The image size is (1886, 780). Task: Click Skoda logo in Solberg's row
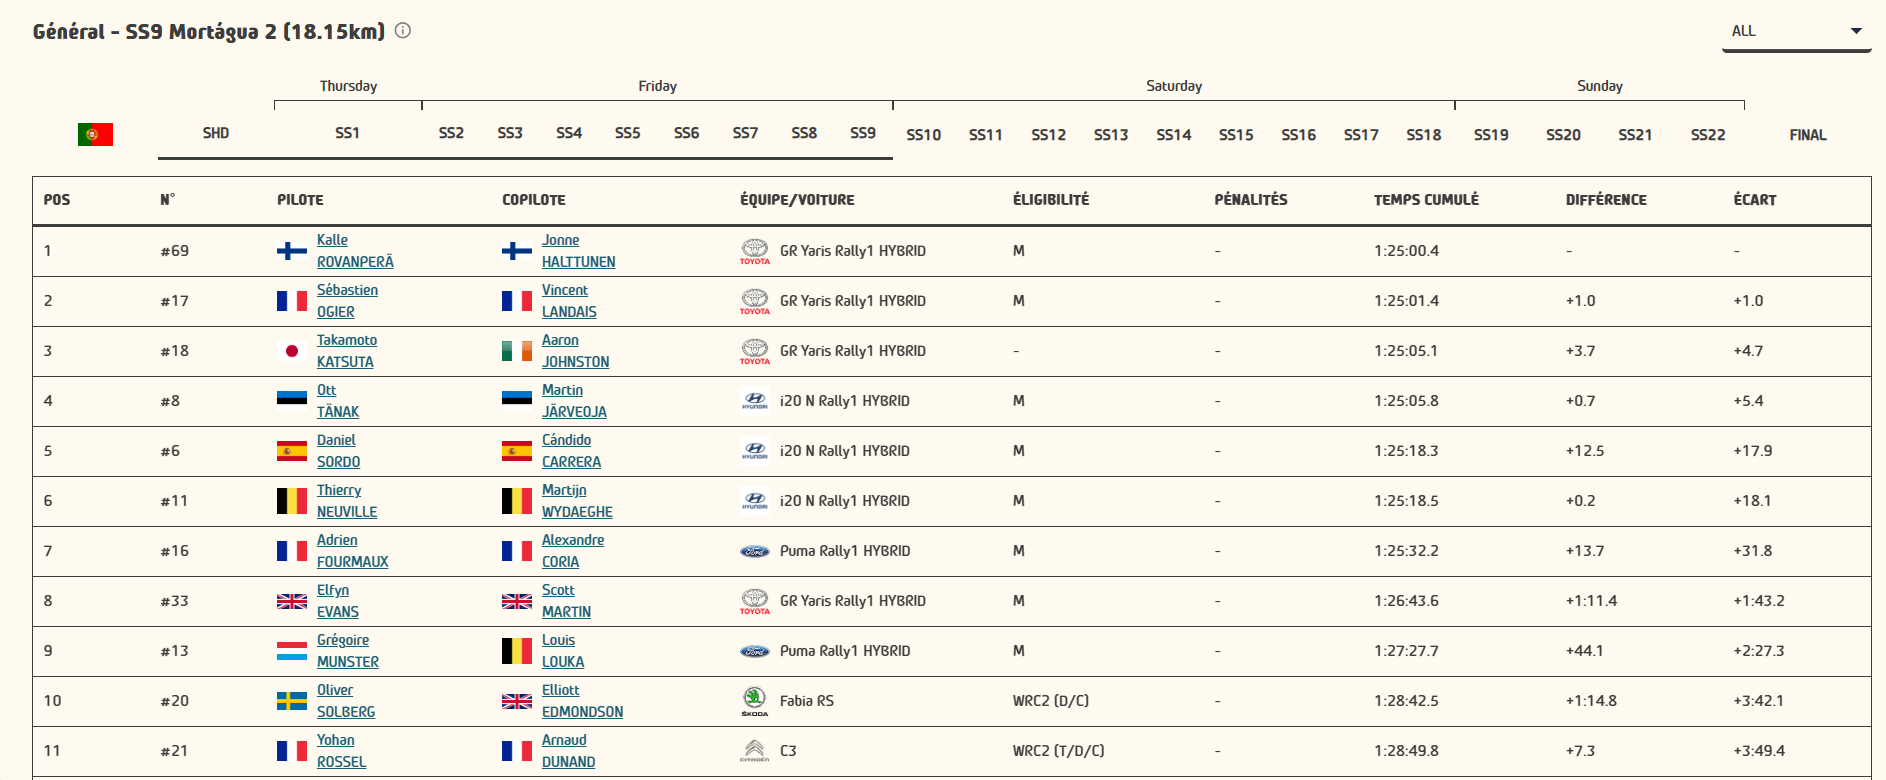pos(754,701)
